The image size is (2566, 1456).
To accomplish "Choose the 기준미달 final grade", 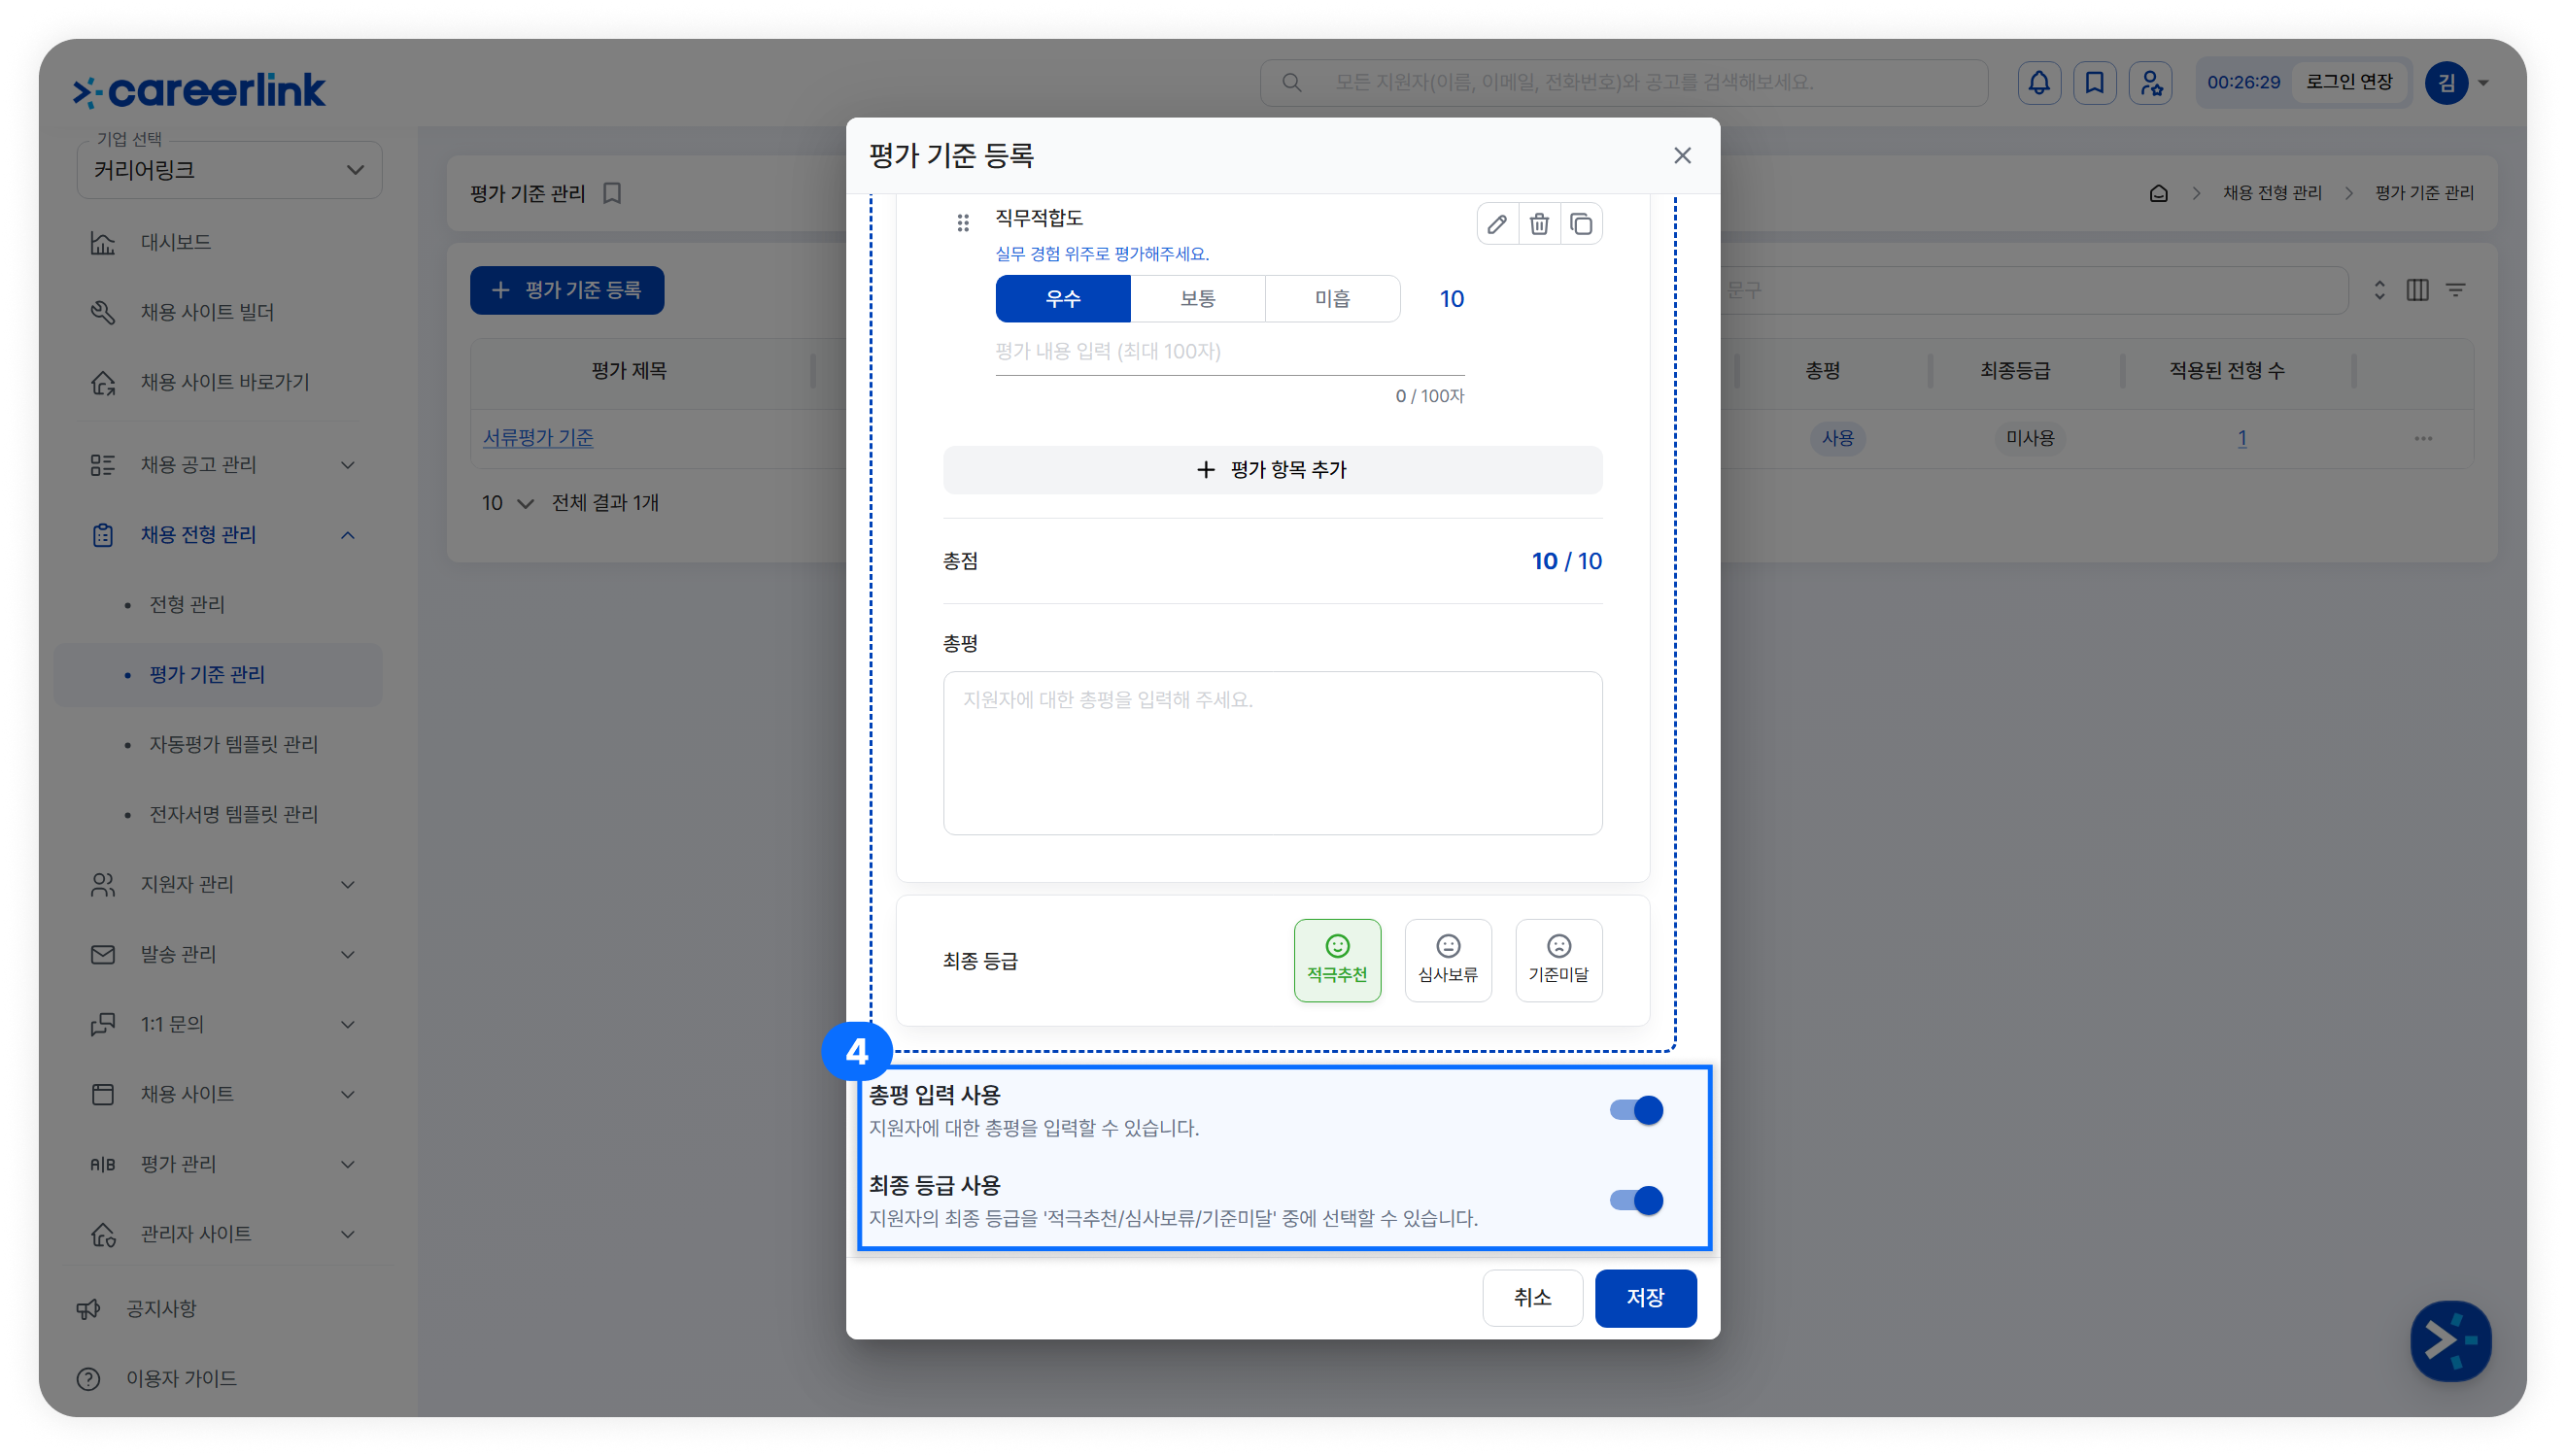I will point(1558,960).
